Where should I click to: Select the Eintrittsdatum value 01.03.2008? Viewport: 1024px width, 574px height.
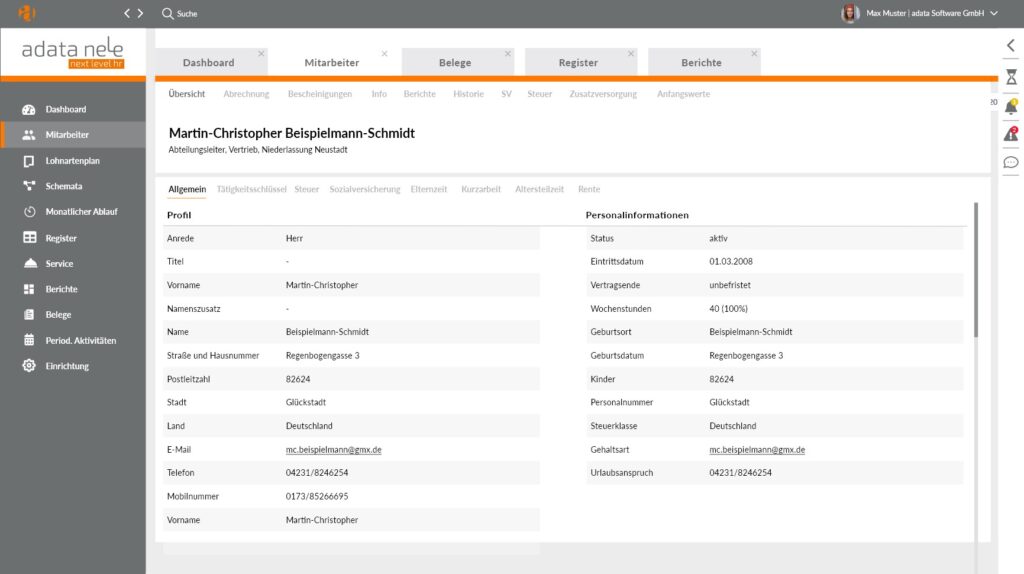click(731, 261)
